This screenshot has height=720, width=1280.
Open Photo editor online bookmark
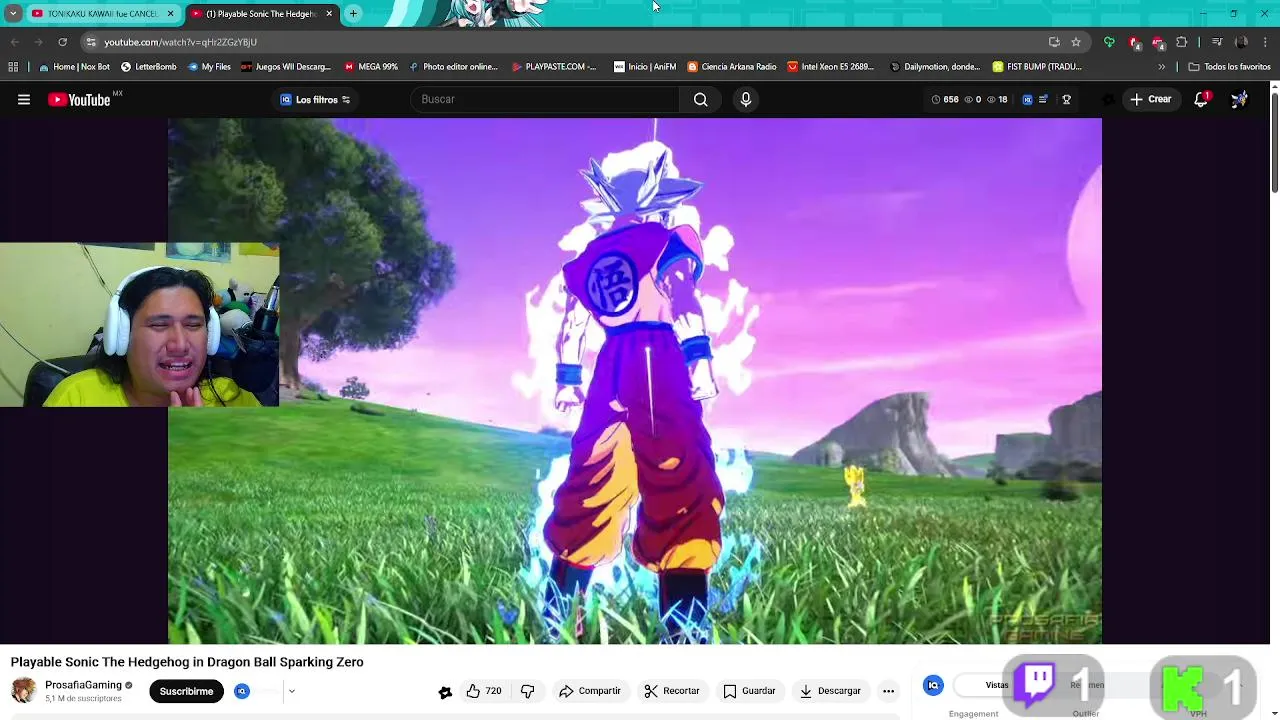coord(452,67)
